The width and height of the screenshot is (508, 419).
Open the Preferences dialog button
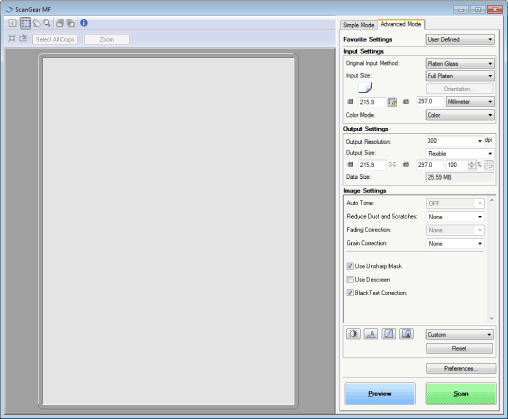click(x=461, y=368)
